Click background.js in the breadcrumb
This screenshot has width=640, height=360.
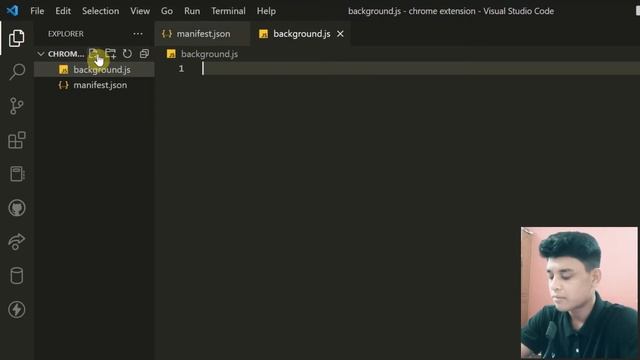209,54
